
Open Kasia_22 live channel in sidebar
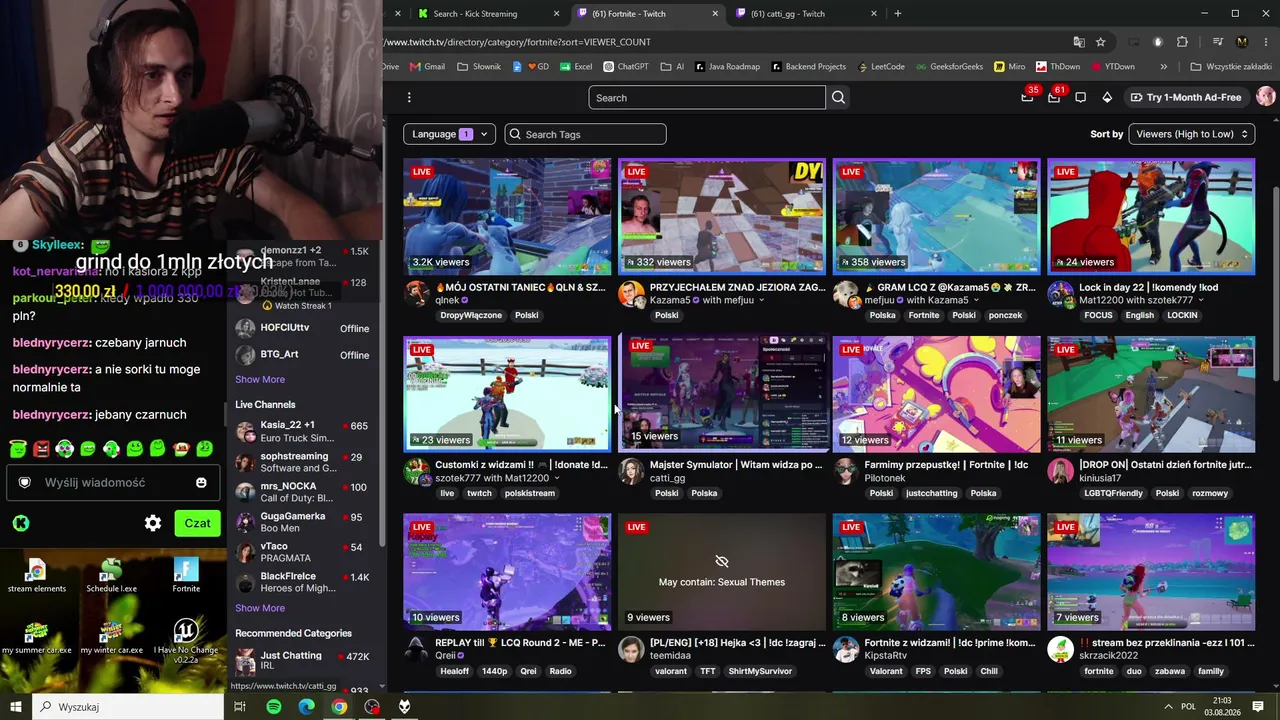(302, 431)
